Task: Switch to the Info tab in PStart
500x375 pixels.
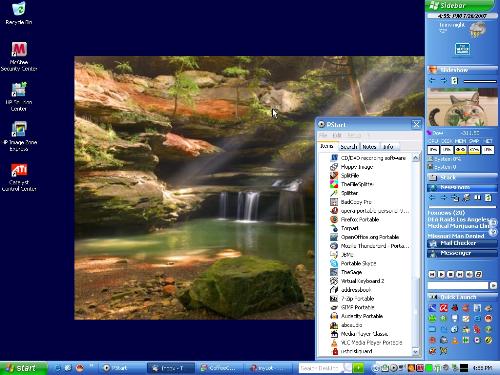Action: [388, 147]
